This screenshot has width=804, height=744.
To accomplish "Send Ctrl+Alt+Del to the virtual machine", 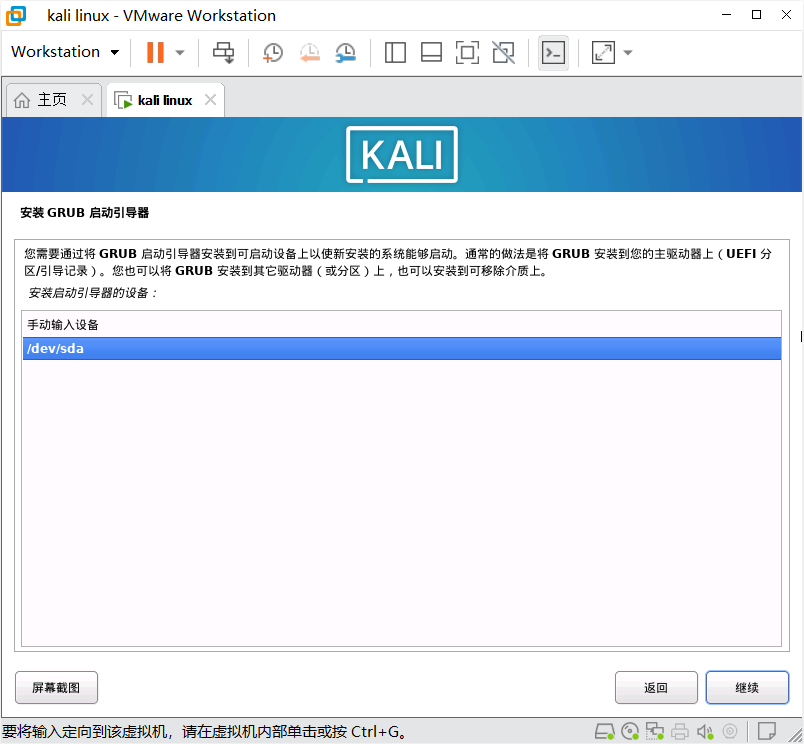I will point(224,52).
